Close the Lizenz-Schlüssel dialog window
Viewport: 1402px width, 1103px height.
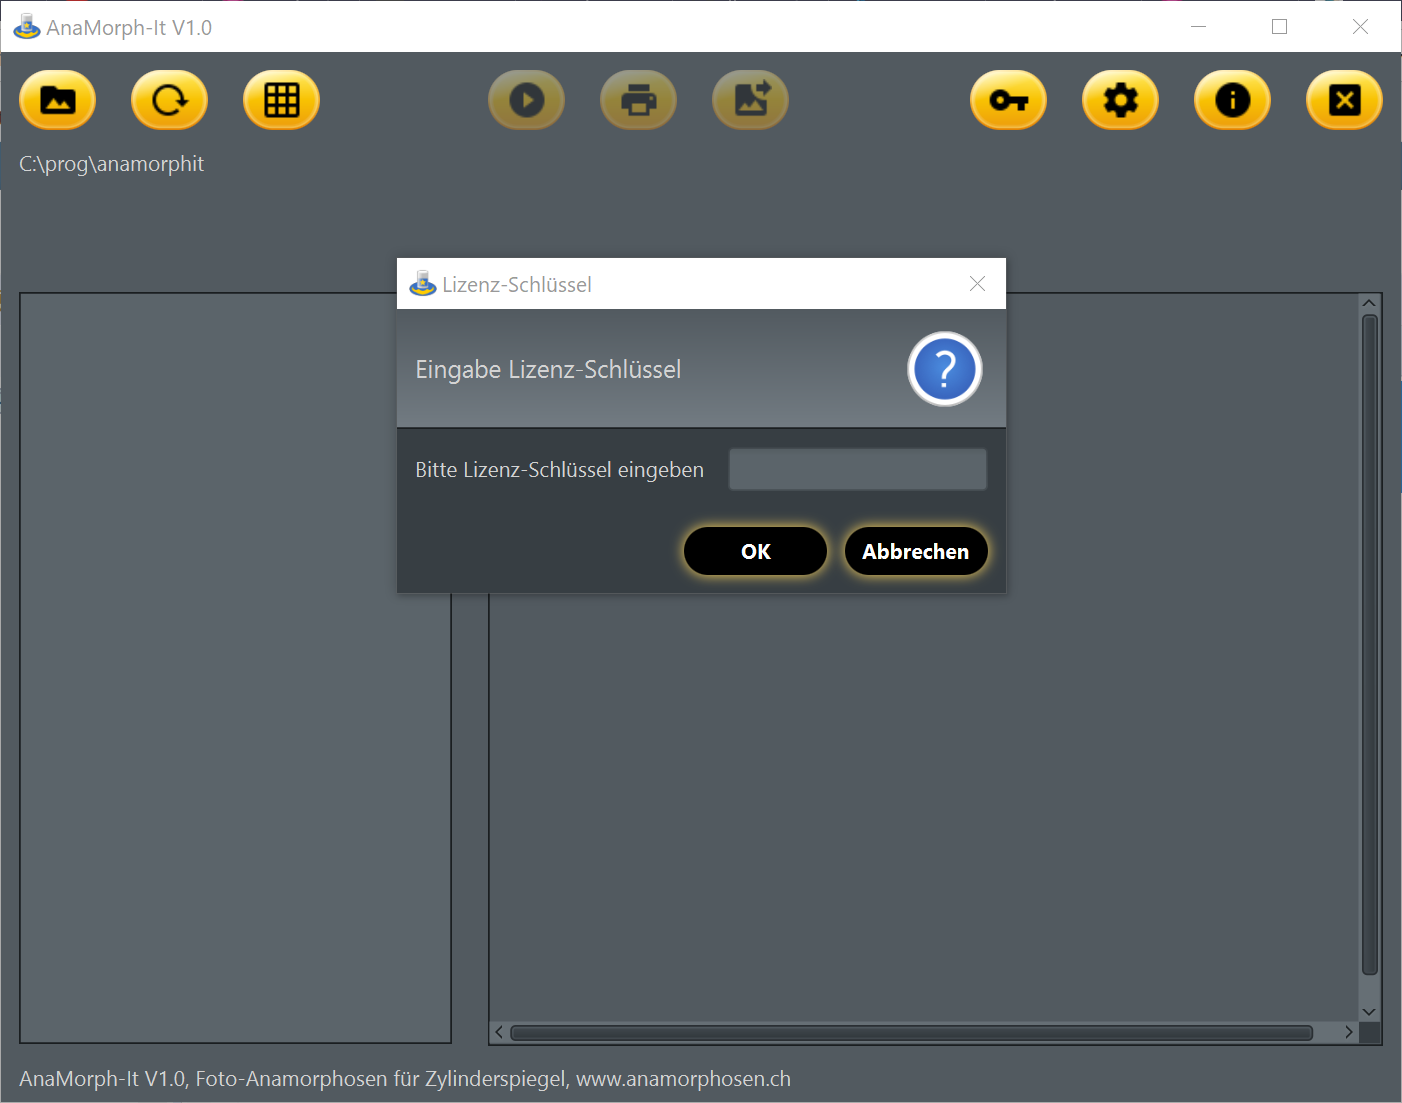(x=978, y=284)
